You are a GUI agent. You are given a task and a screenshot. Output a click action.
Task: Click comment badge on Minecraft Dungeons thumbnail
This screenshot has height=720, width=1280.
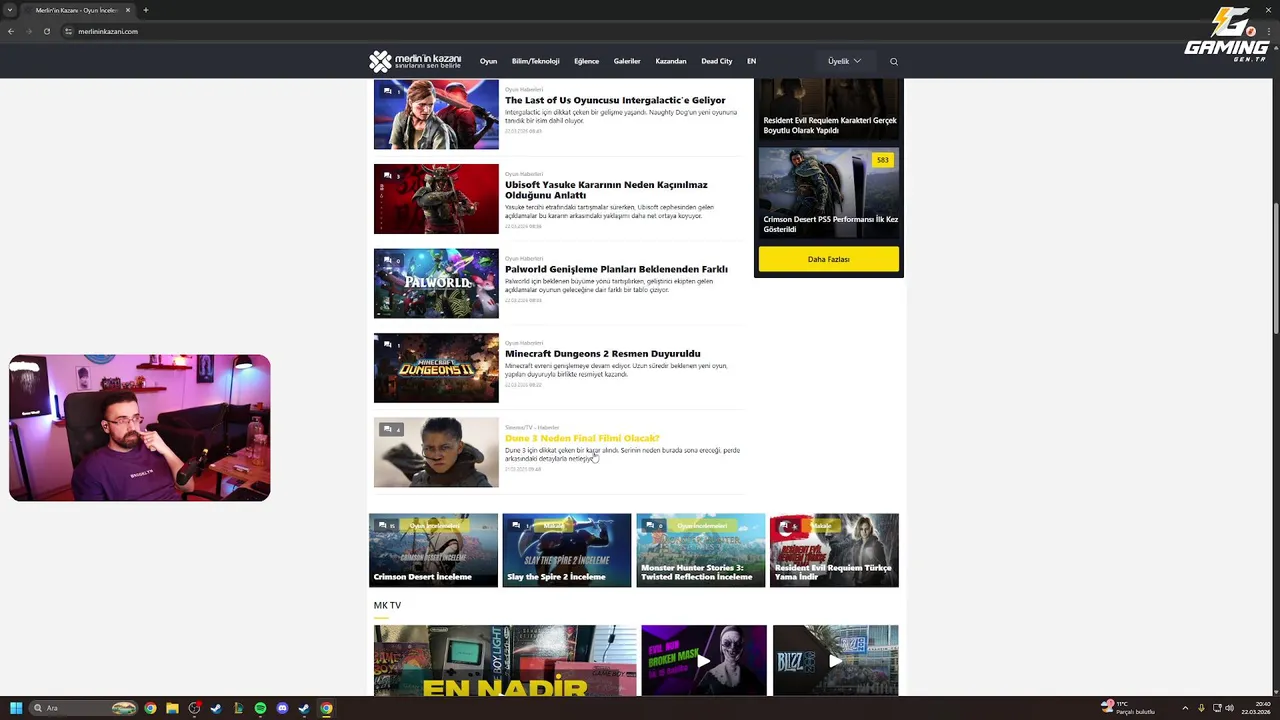[392, 345]
